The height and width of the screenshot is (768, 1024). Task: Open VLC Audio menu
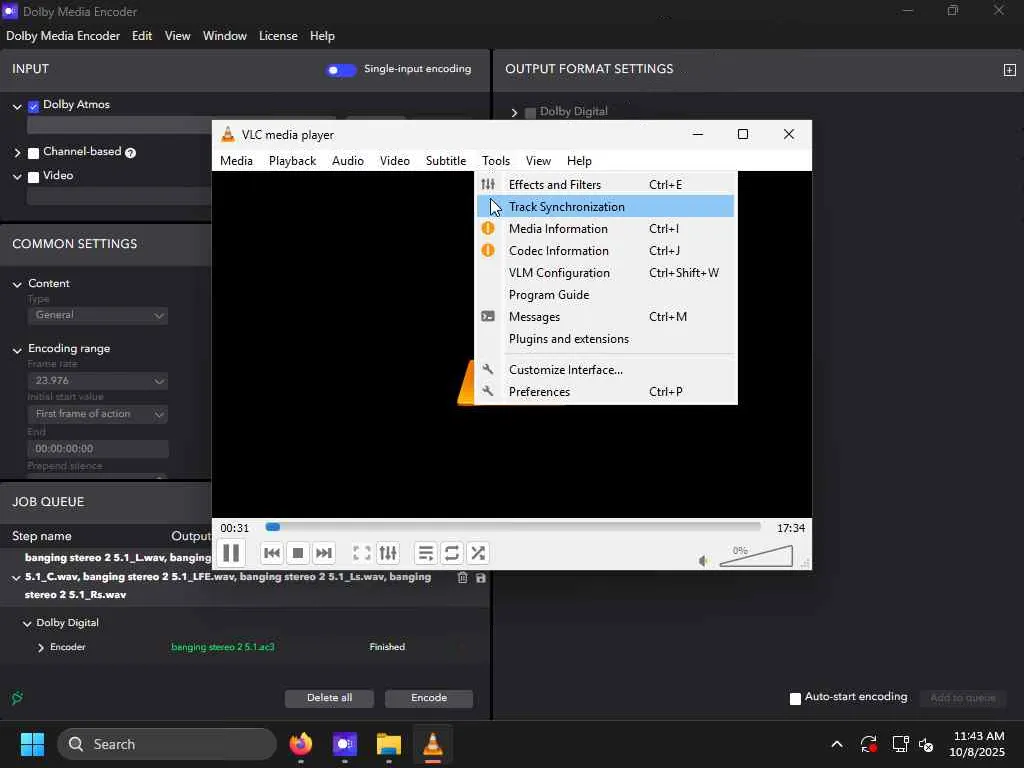[347, 161]
